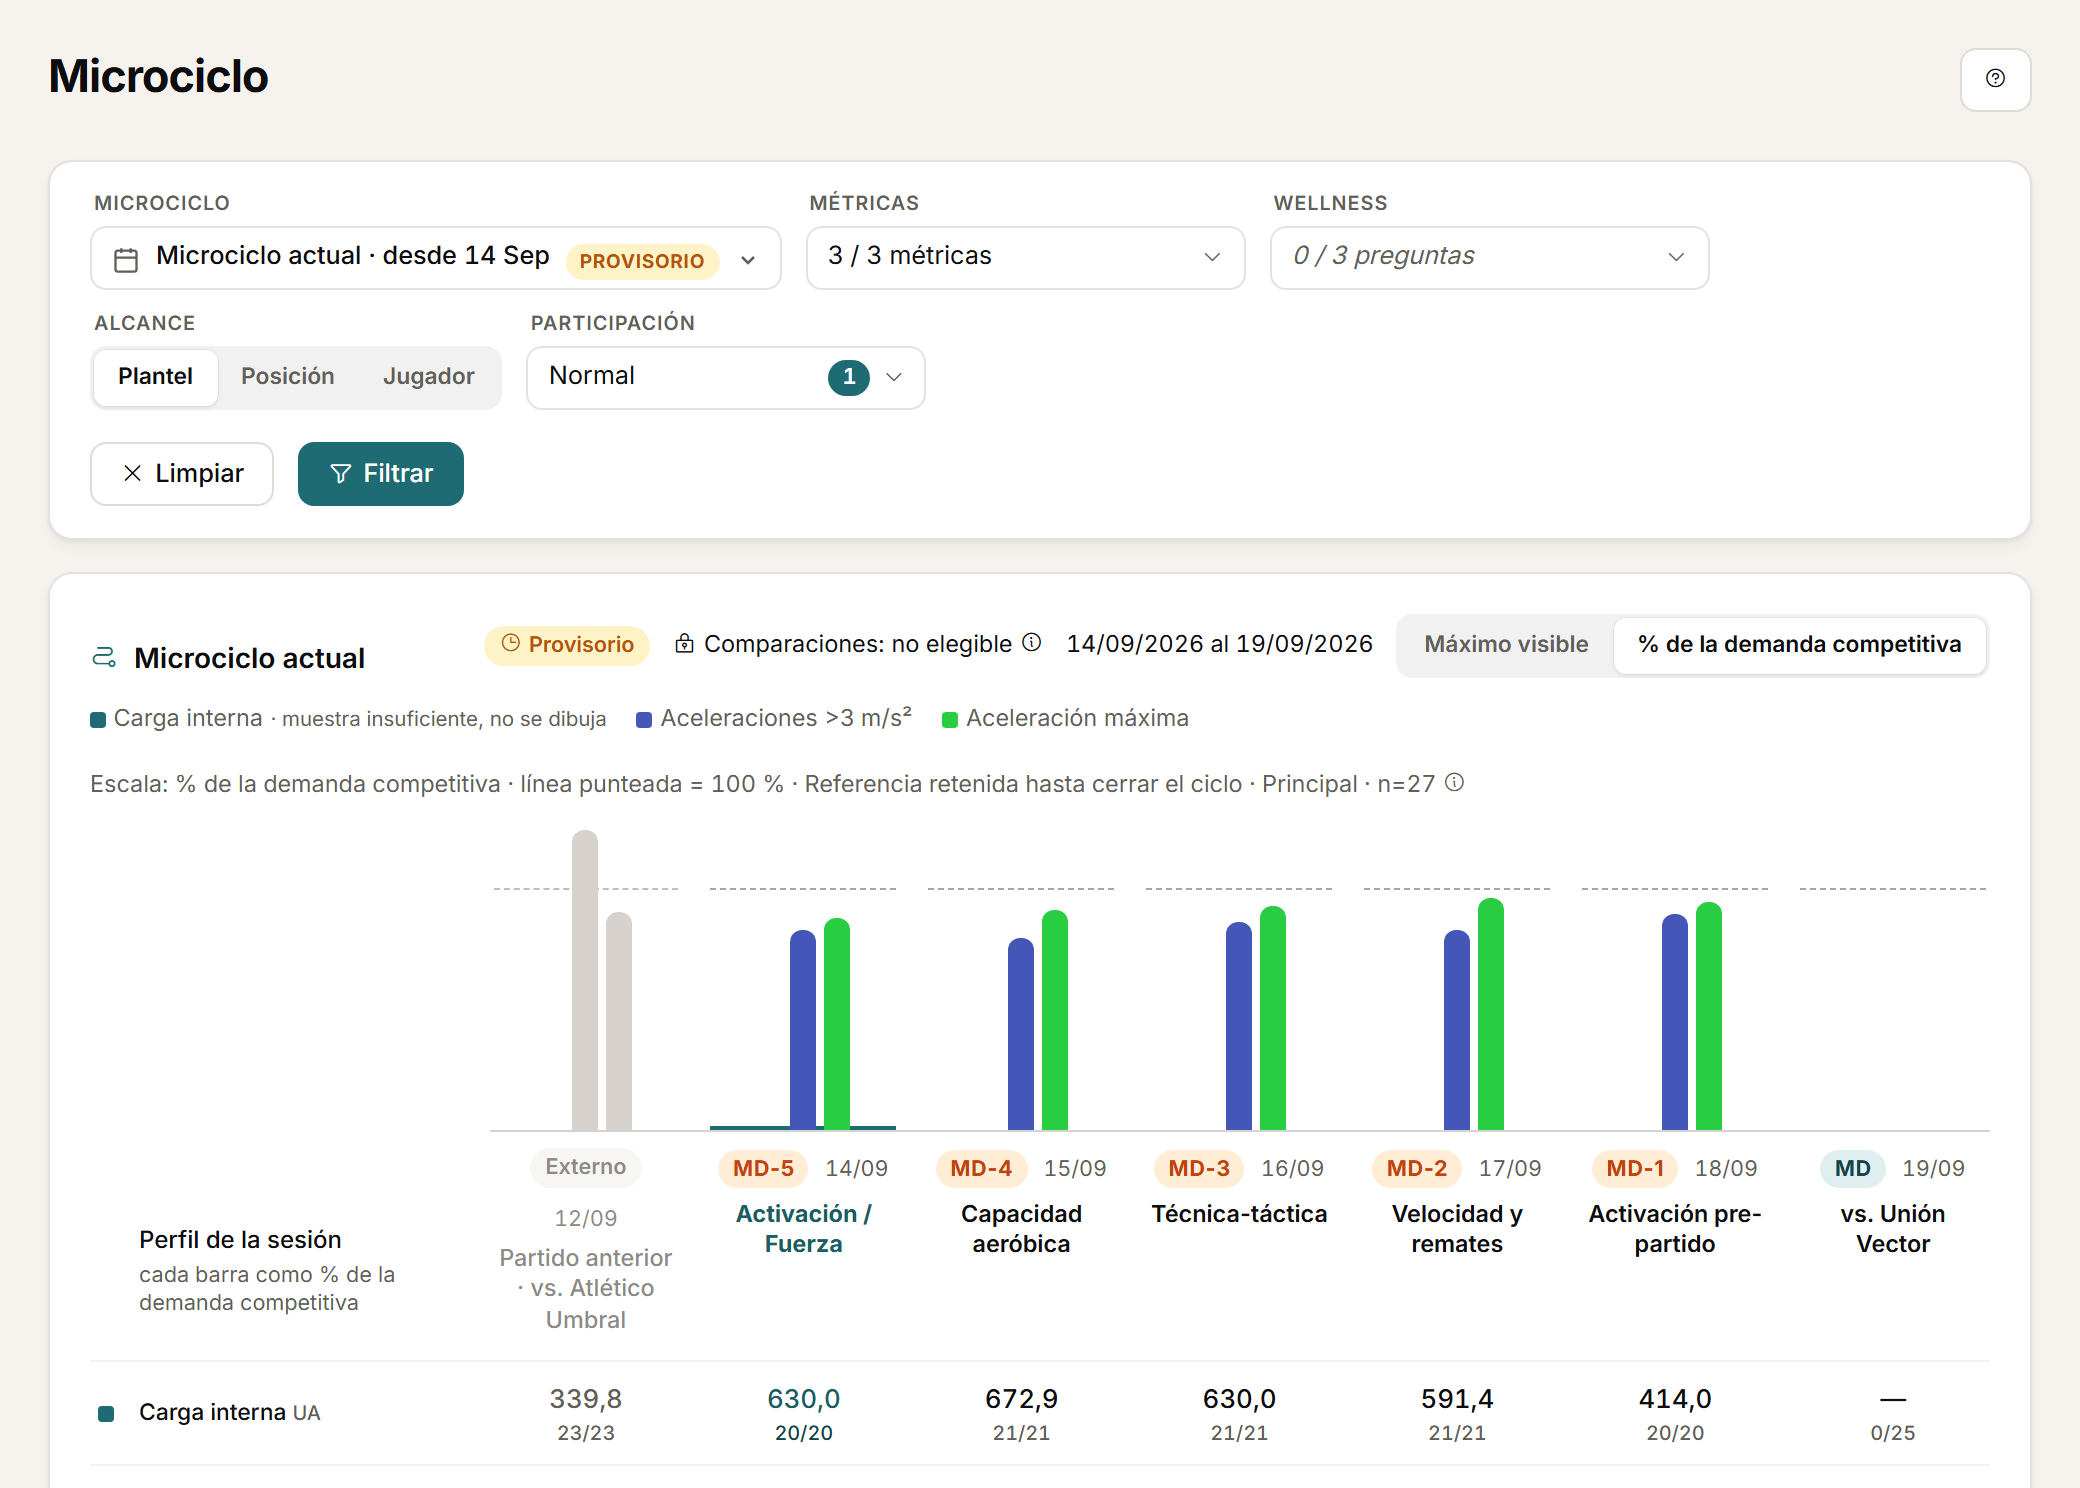Screen dimensions: 2080x1488
Task: Select the MD-5 day badge
Action: [x=763, y=1168]
